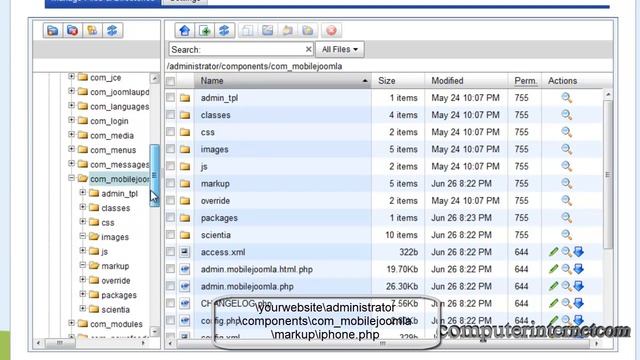Click the 755 permission of images row
The height and width of the screenshot is (360, 640).
coord(521,149)
